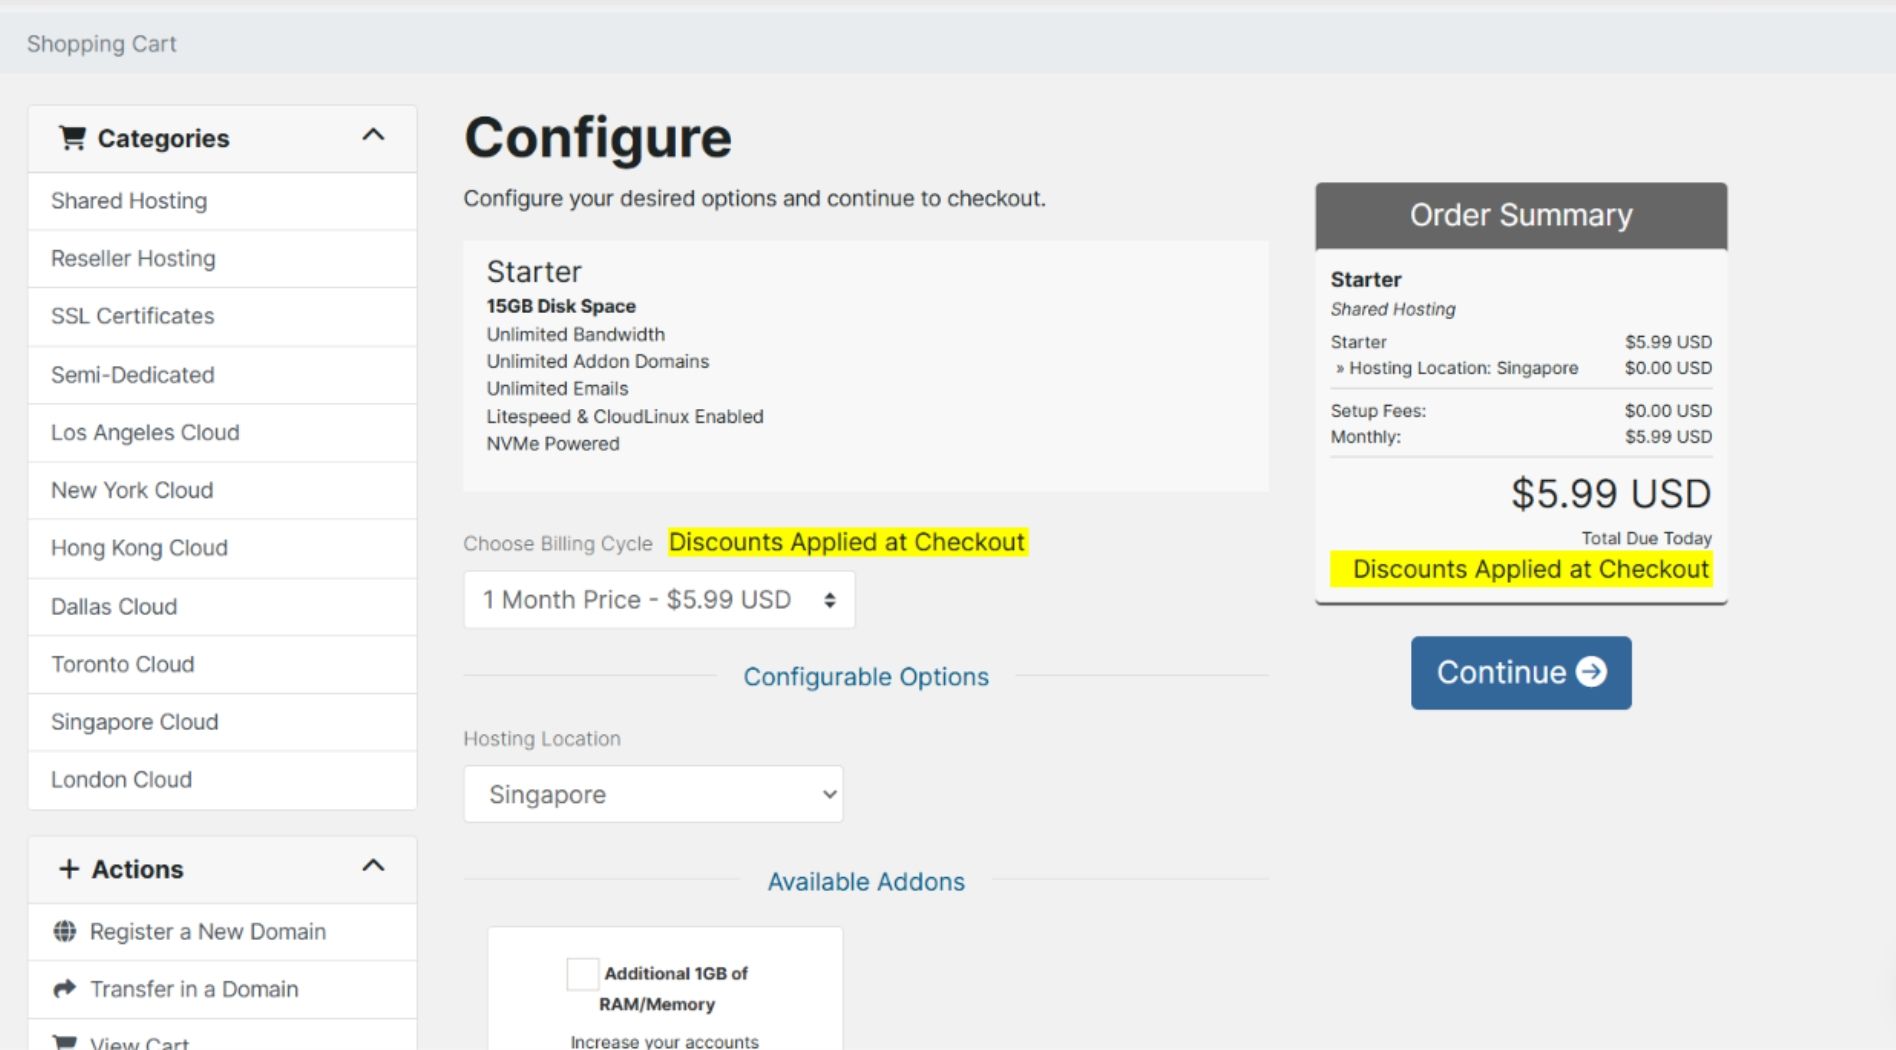This screenshot has width=1896, height=1050.
Task: Open the Hosting Location Singapore dropdown
Action: pyautogui.click(x=653, y=794)
